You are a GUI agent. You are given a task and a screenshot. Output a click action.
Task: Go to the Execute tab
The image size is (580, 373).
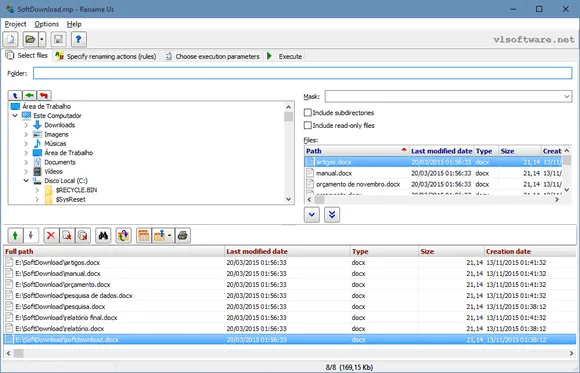coord(284,56)
